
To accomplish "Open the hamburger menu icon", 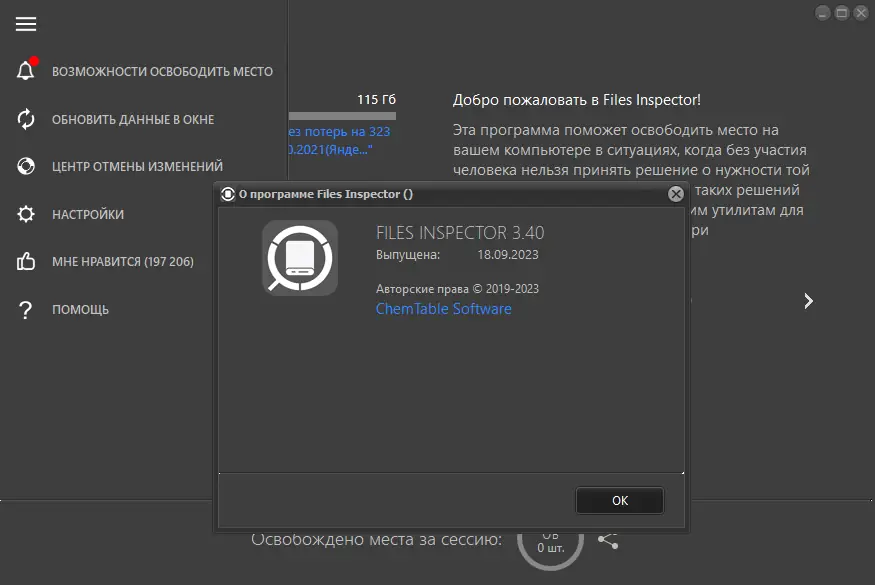I will point(26,24).
